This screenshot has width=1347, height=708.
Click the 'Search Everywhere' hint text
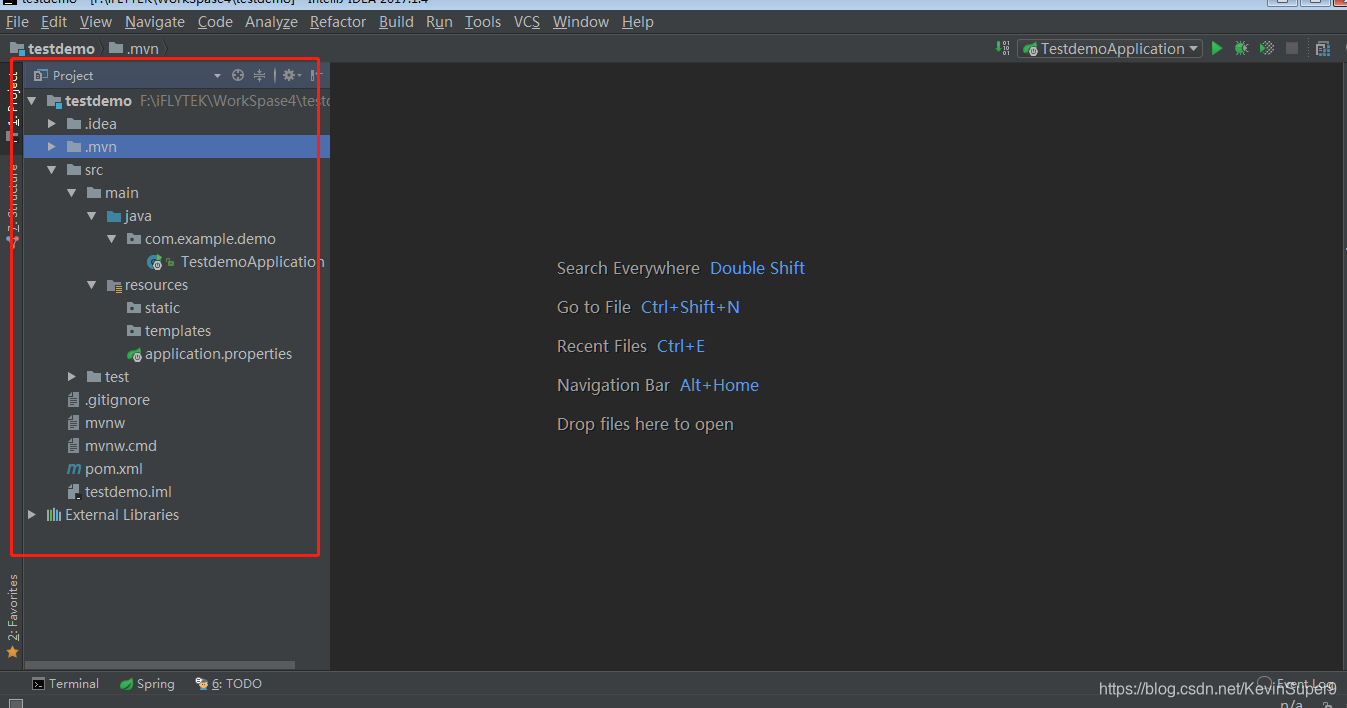pos(628,268)
